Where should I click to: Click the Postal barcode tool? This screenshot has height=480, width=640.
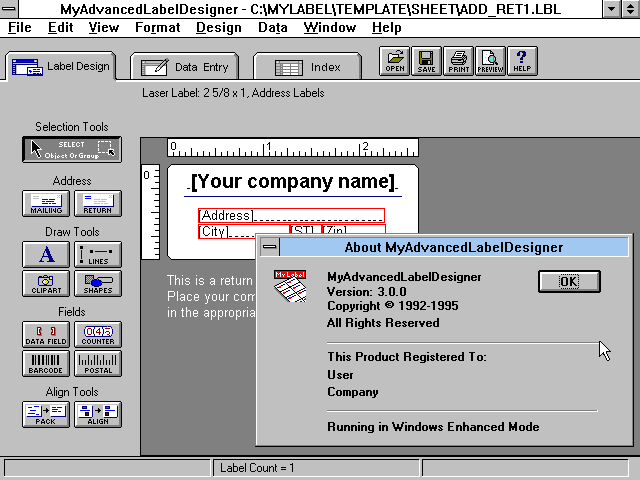98,363
